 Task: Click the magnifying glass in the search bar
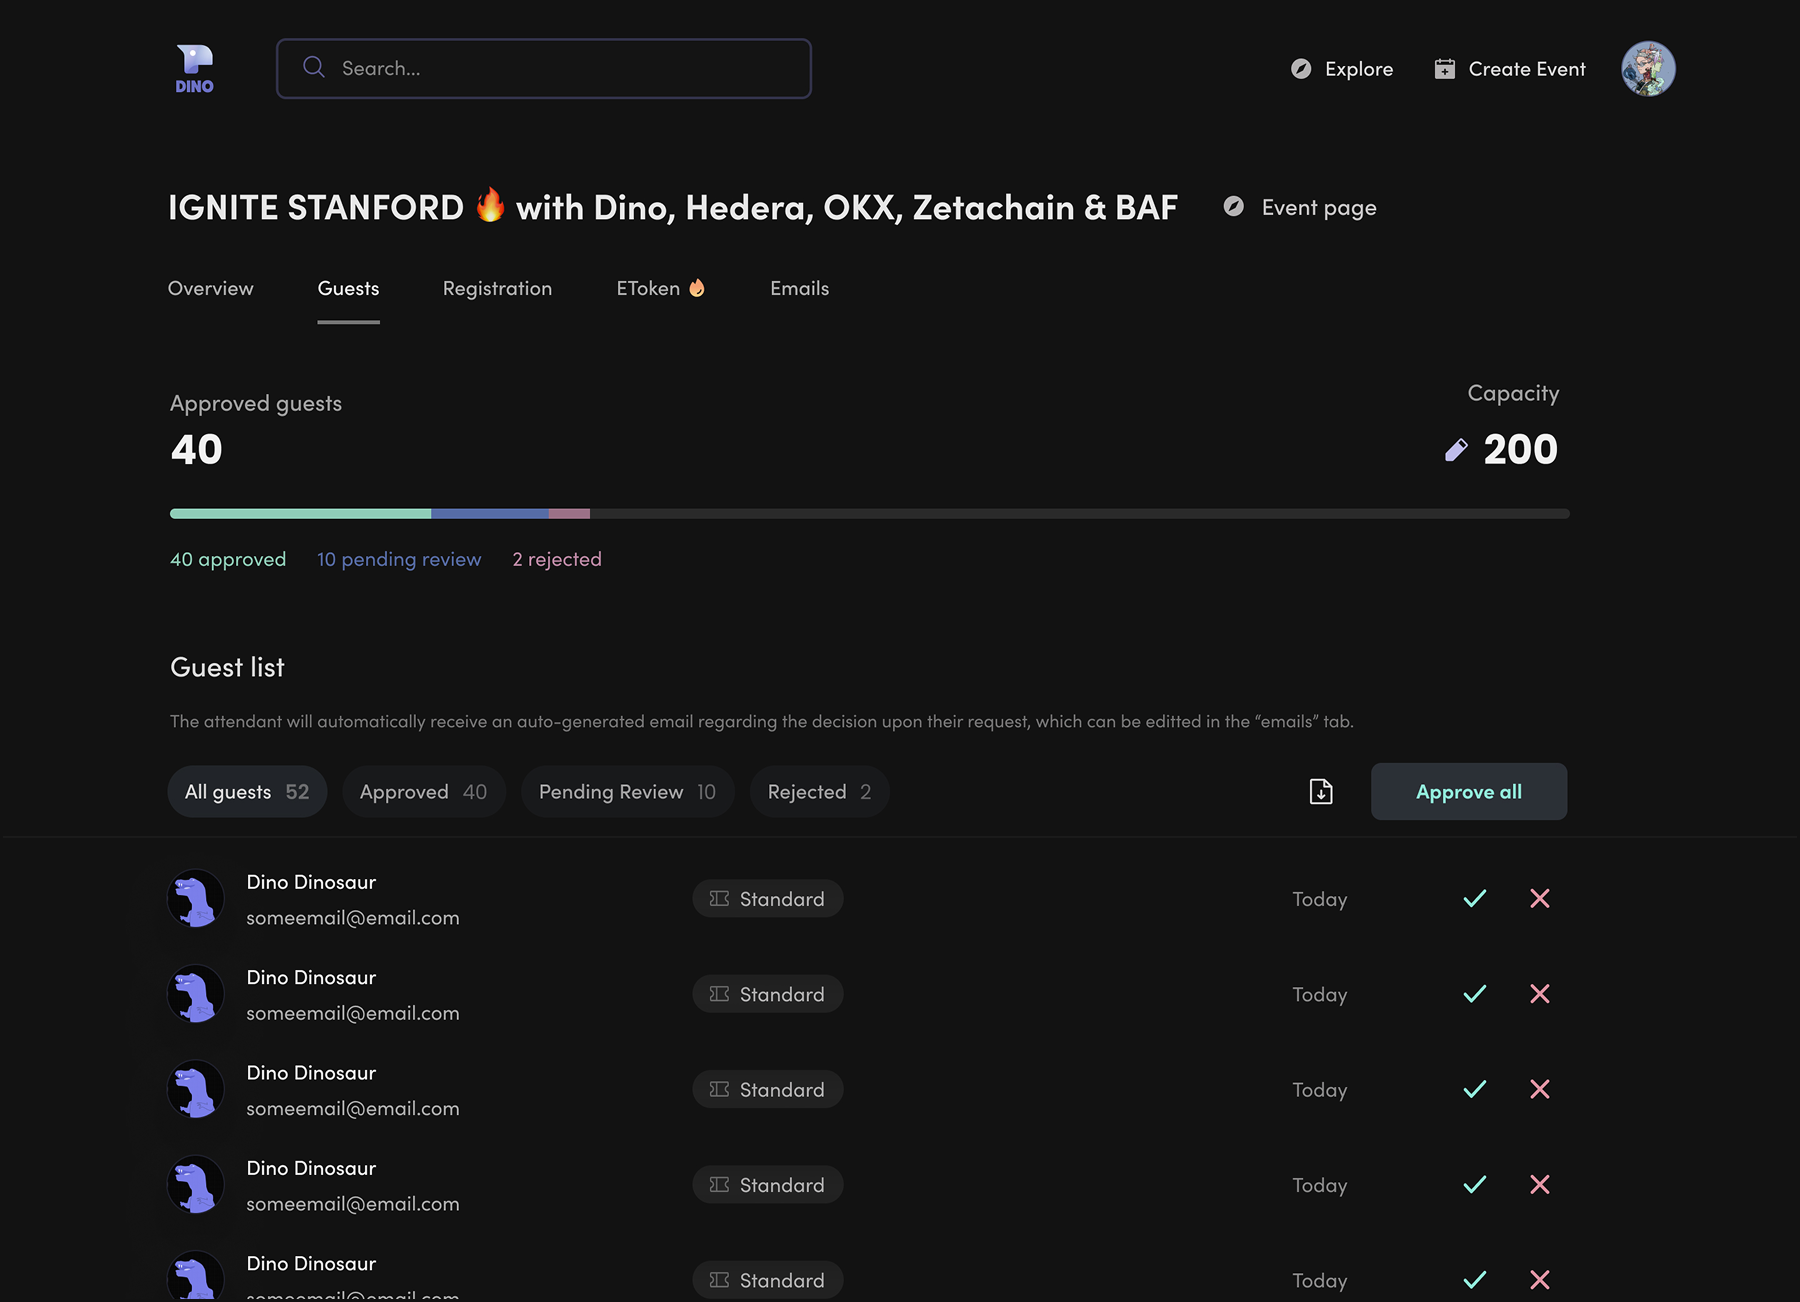click(x=313, y=67)
